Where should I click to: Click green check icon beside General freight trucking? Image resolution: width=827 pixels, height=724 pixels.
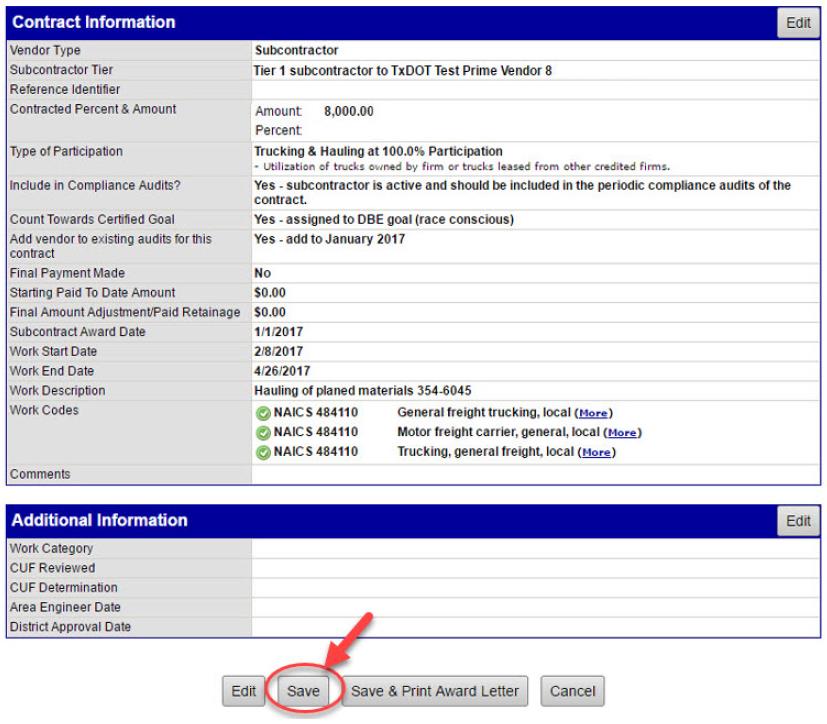265,413
